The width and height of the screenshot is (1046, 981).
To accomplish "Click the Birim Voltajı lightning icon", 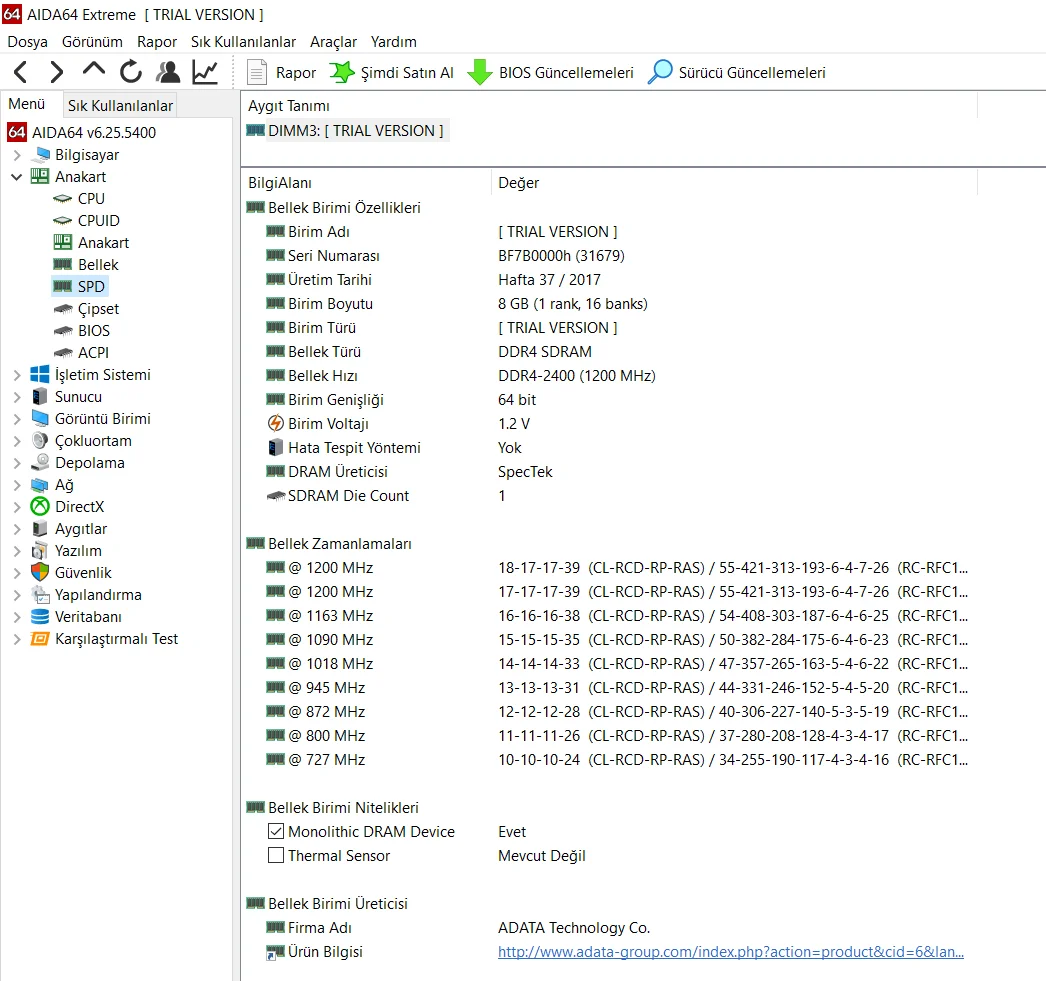I will click(276, 423).
